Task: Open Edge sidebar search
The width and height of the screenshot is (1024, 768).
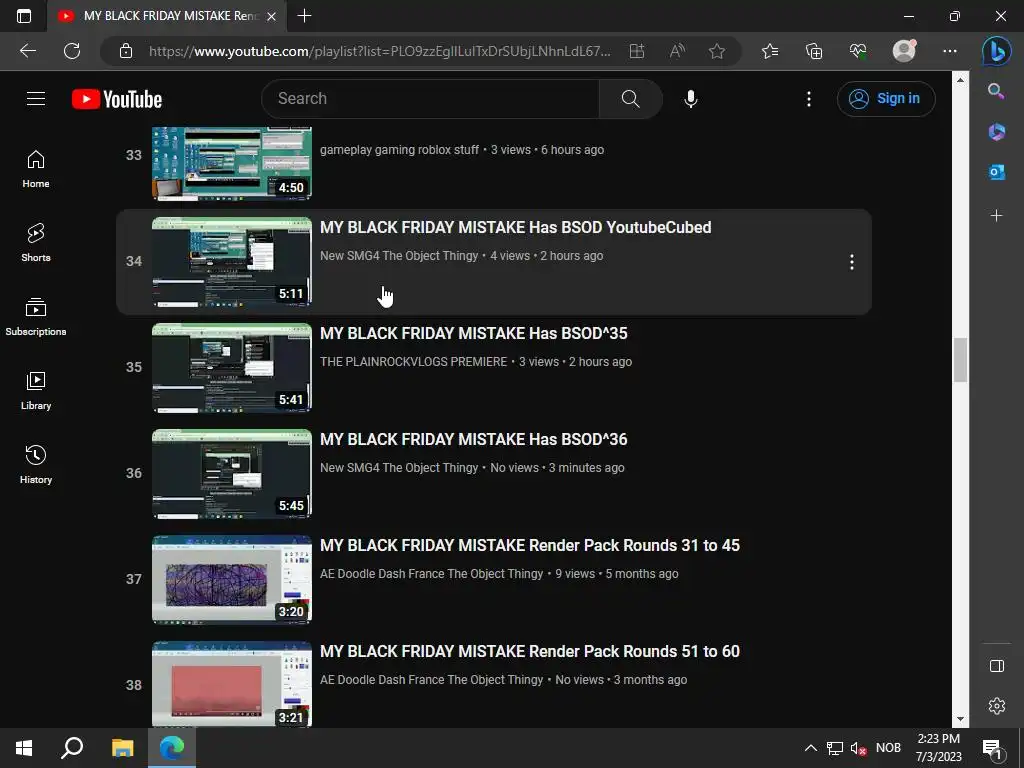Action: pos(997,91)
